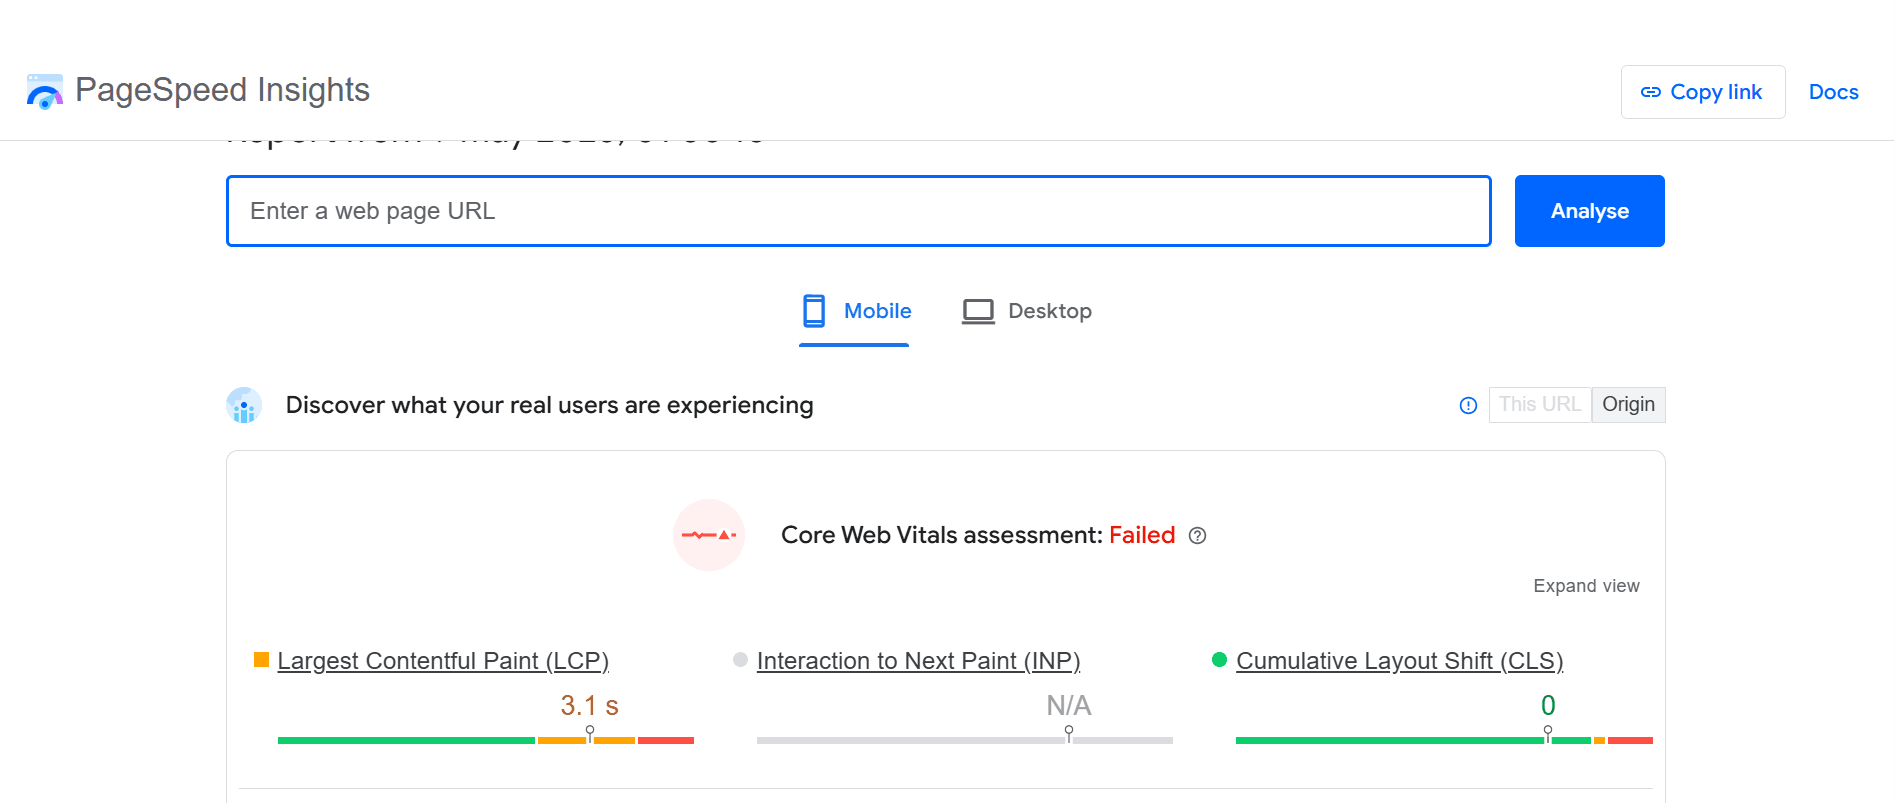Image resolution: width=1895 pixels, height=803 pixels.
Task: Click the LCP distribution bar marker
Action: 590,732
